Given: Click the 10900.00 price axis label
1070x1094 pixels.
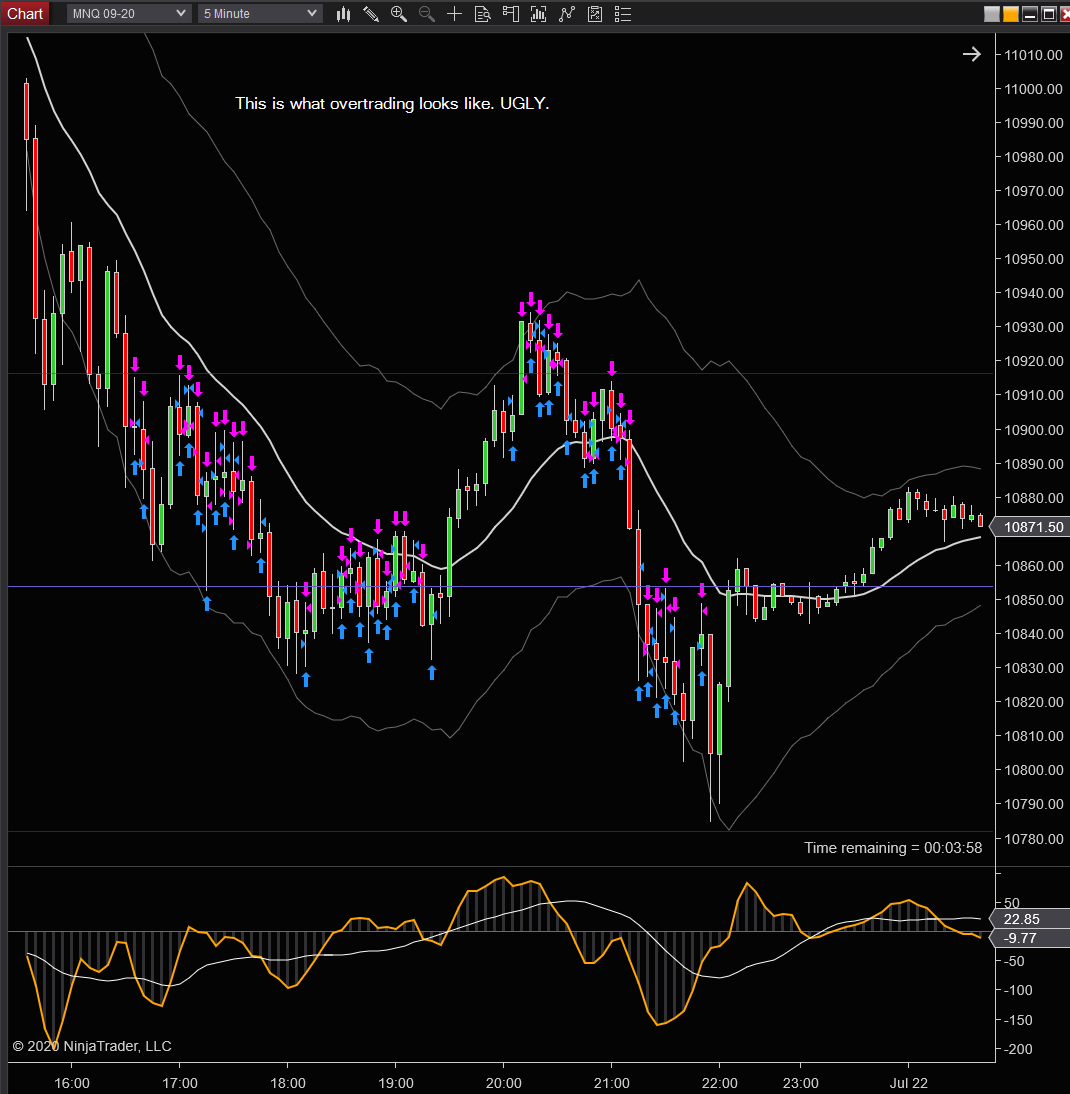Looking at the screenshot, I should tap(1034, 430).
